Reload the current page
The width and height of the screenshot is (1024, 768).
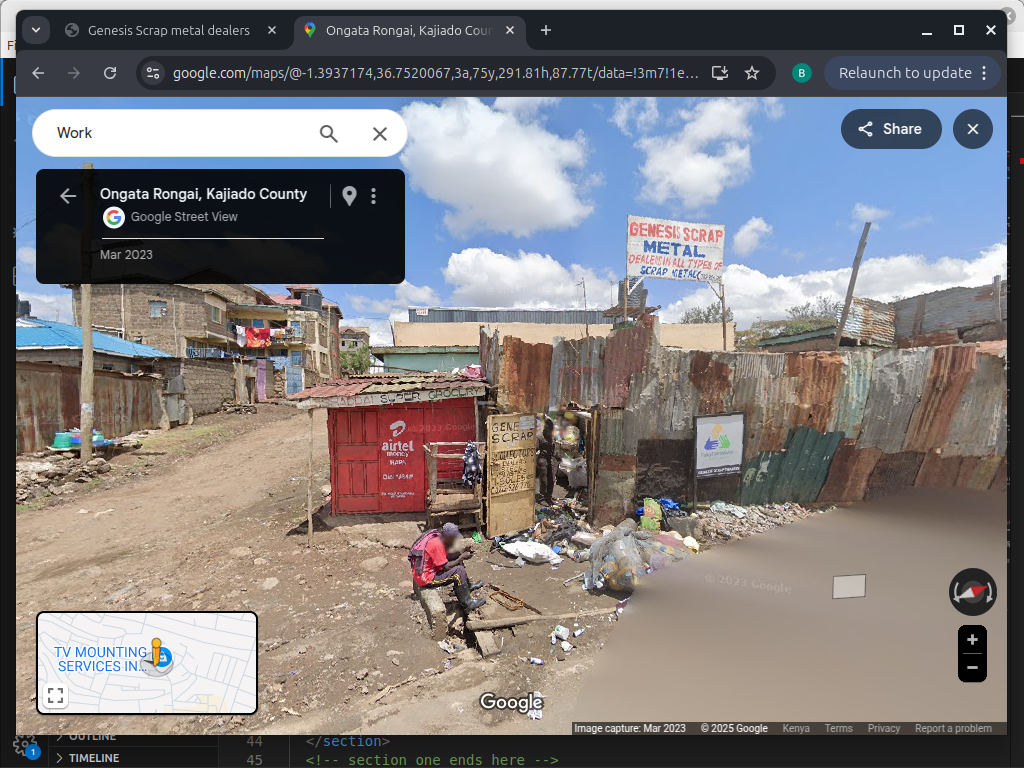point(110,73)
